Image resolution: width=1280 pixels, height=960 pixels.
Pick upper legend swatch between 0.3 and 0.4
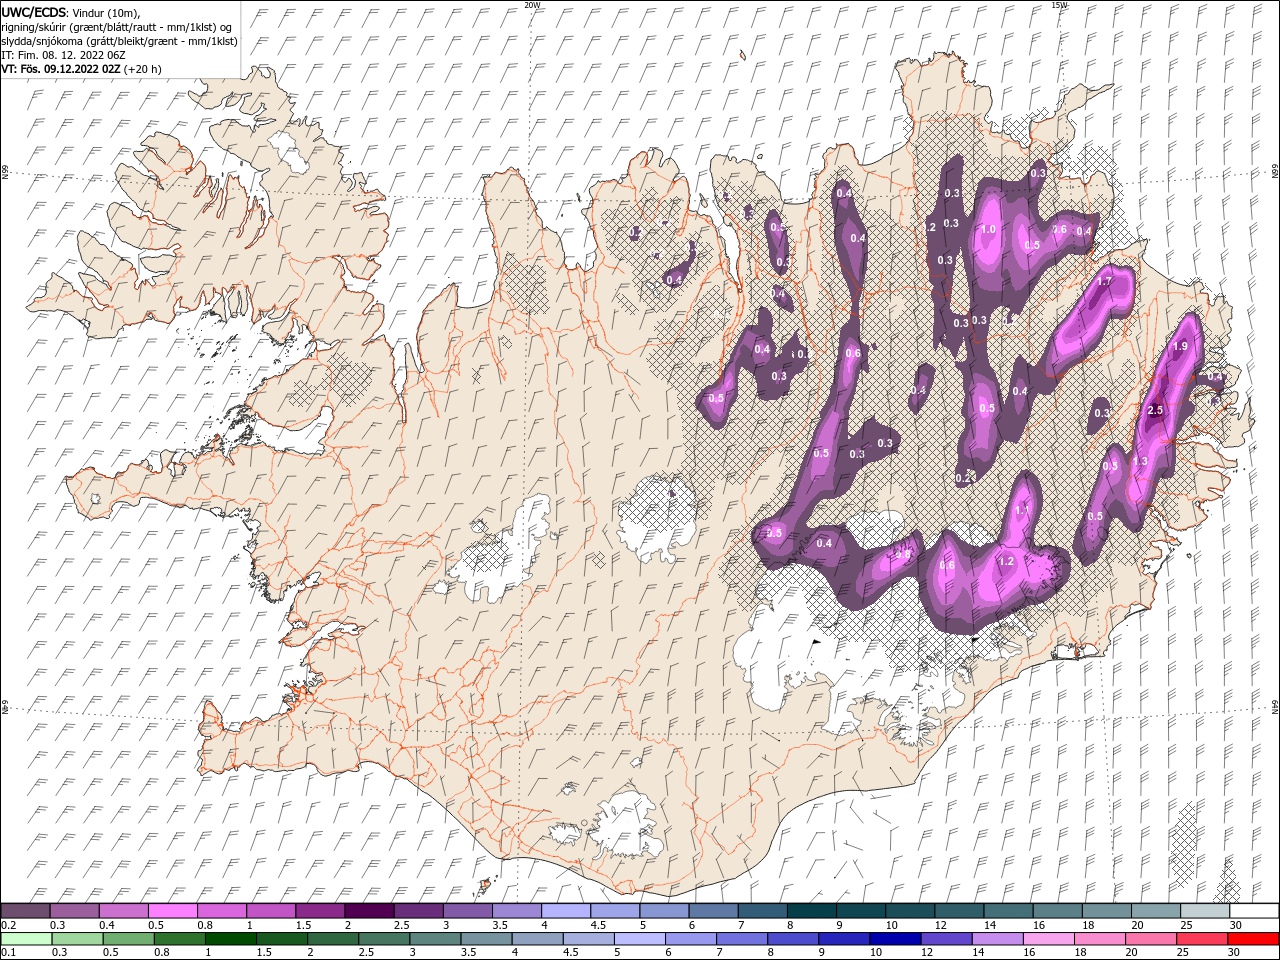[x=75, y=910]
